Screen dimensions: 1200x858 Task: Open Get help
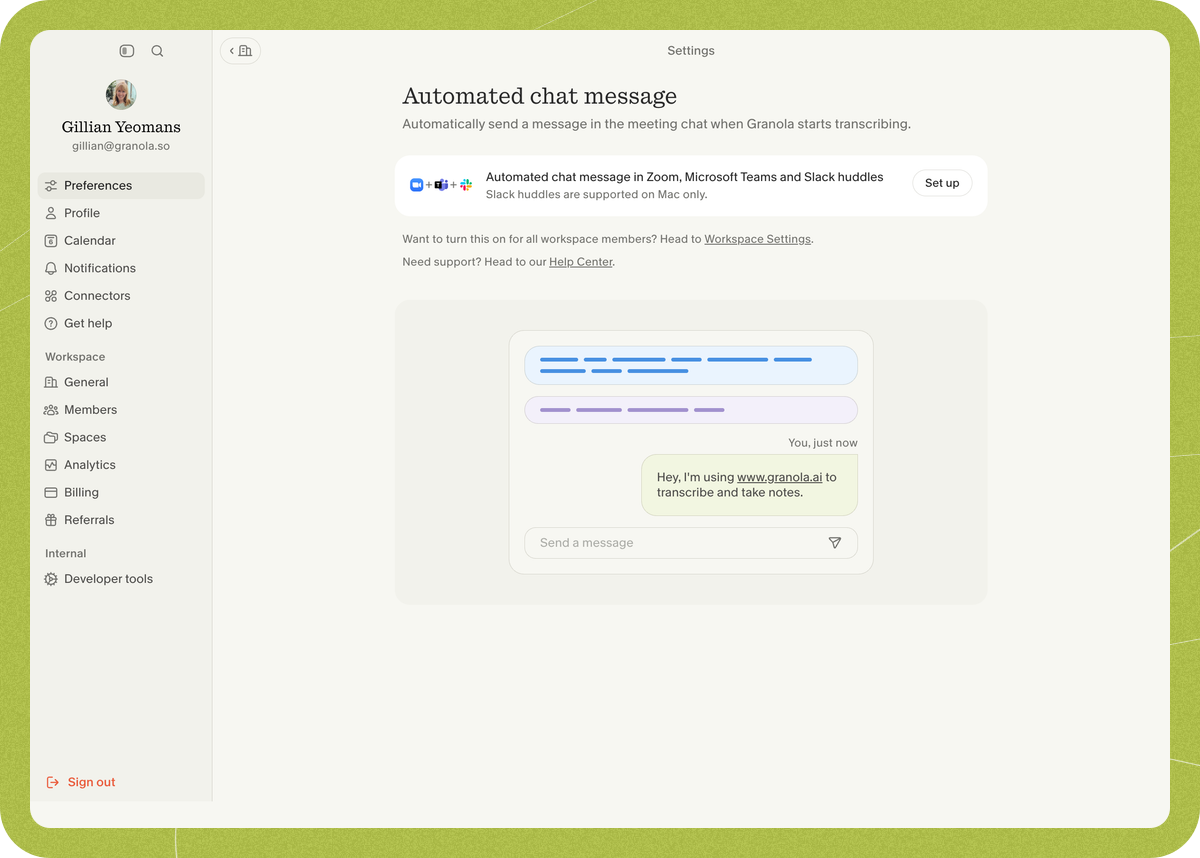(121, 324)
